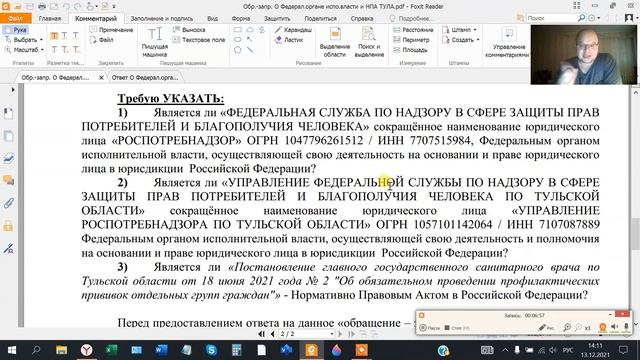The height and width of the screenshot is (360, 640).
Task: Pick the Ластик eraser tool
Action: coord(289,40)
